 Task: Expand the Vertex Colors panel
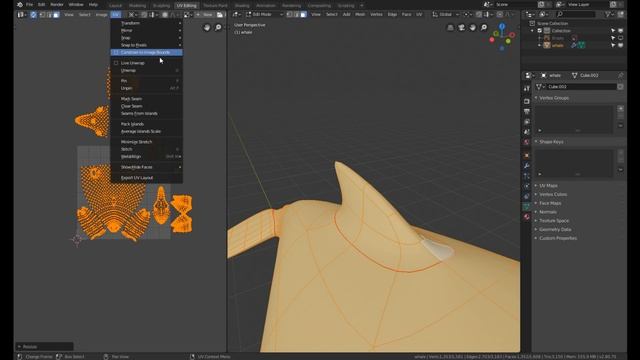(553, 194)
